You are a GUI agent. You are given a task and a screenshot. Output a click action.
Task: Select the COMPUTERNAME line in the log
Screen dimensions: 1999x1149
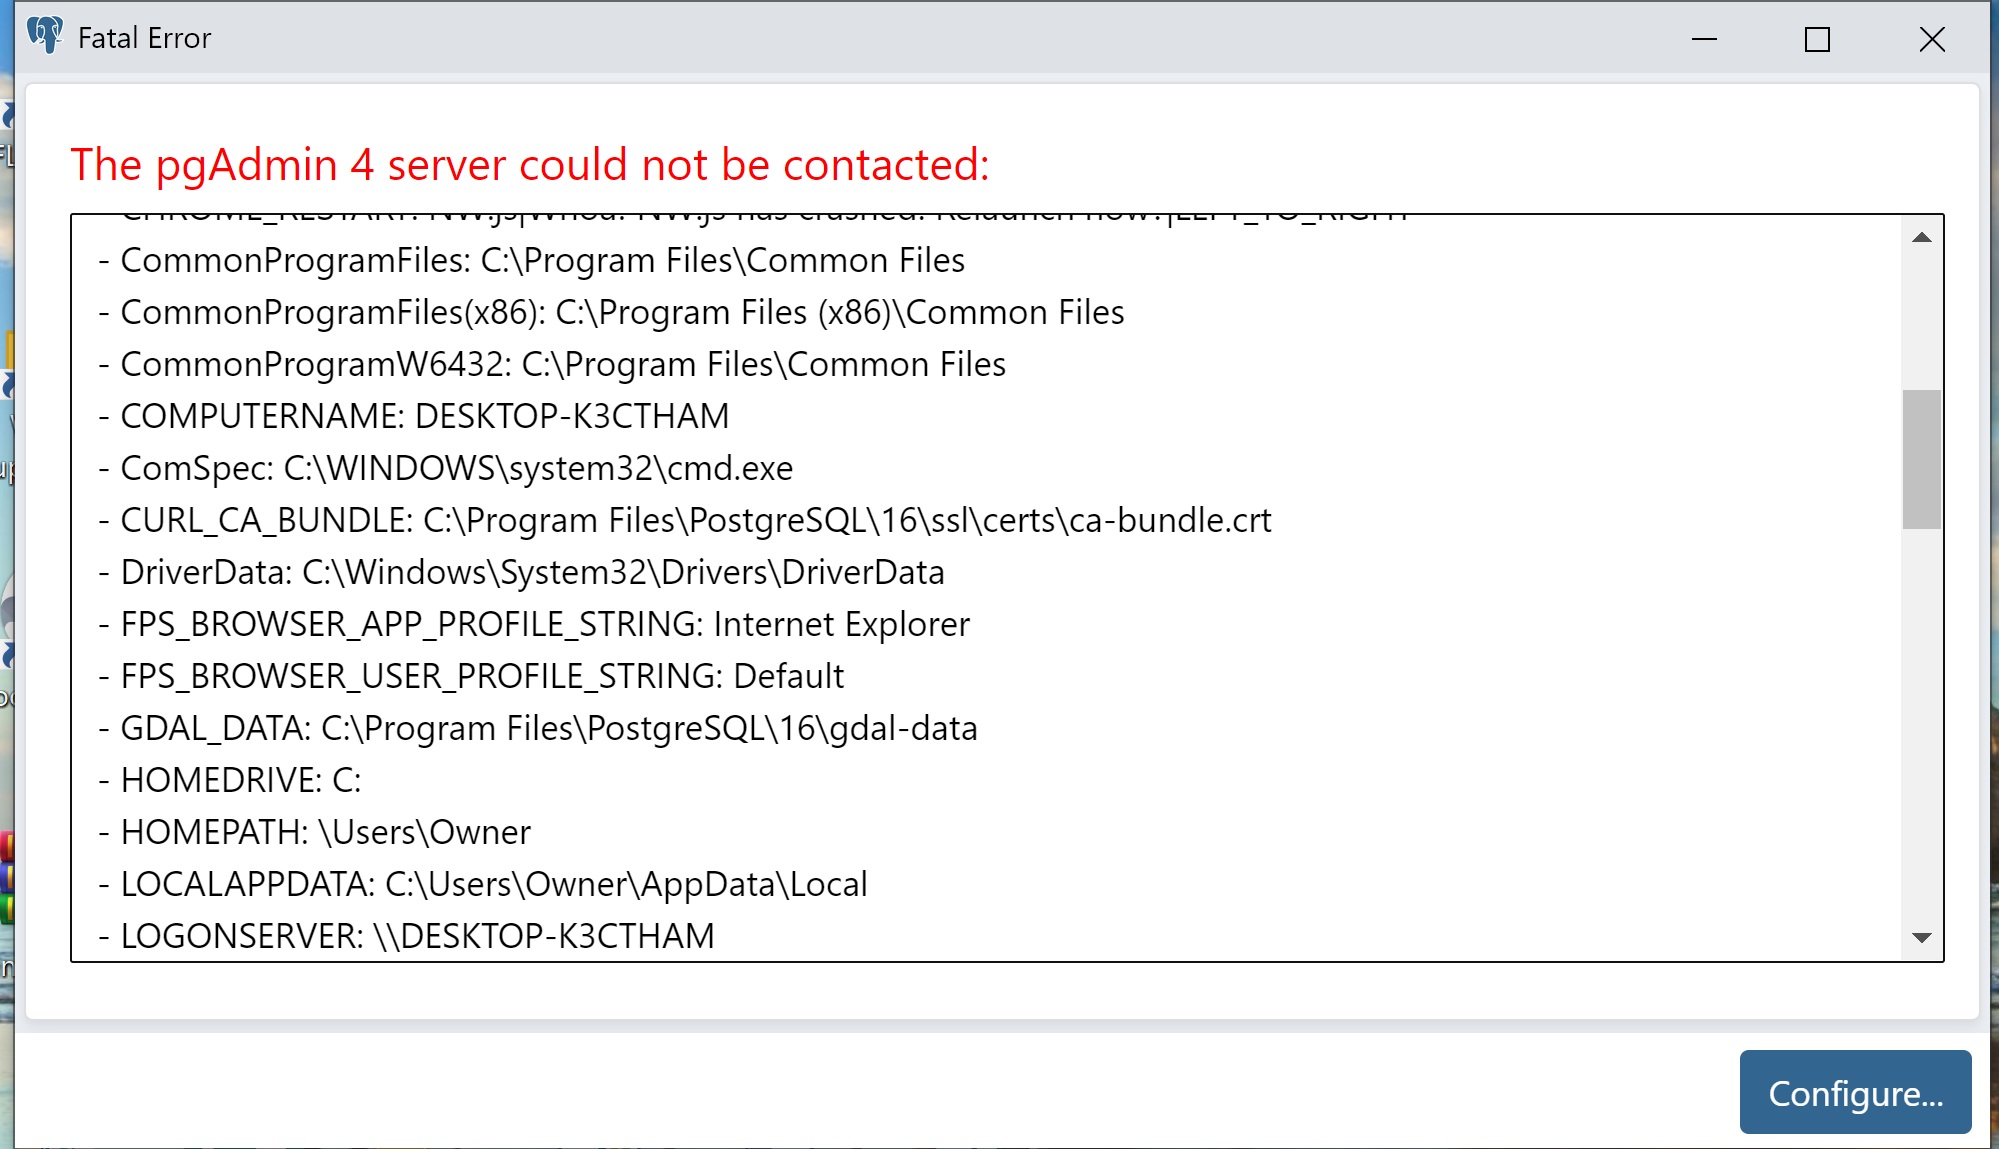(x=424, y=416)
